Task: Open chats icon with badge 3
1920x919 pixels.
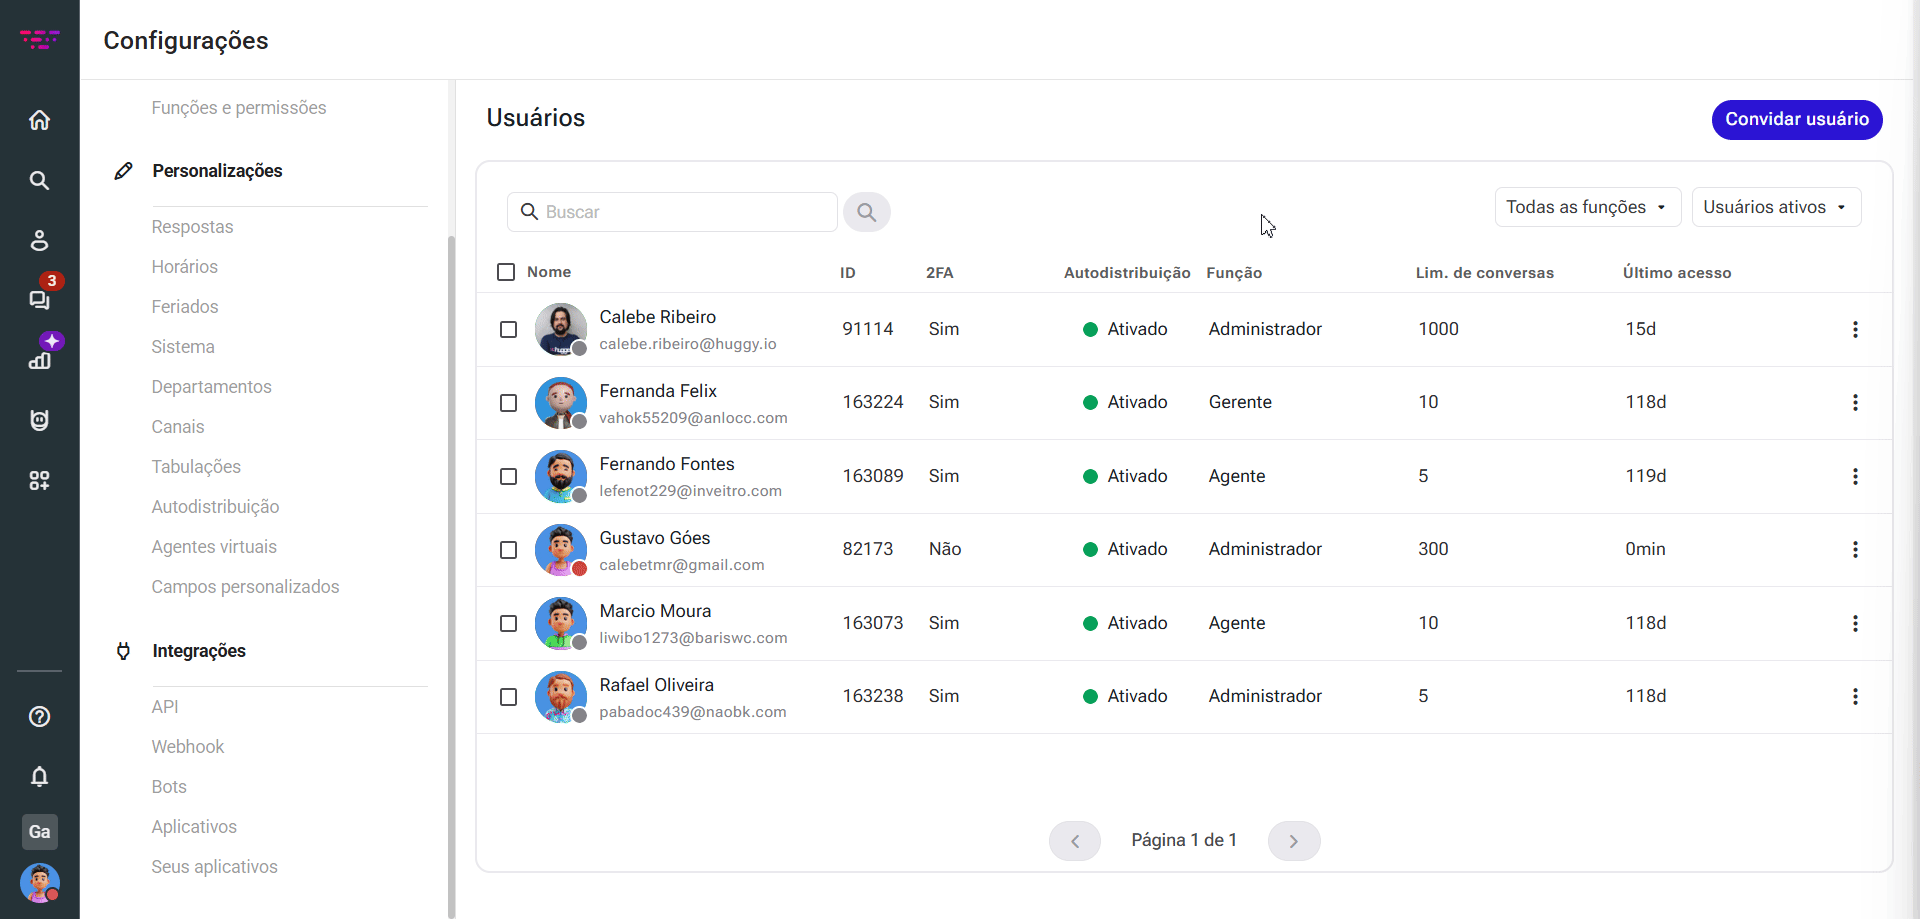Action: 41,298
